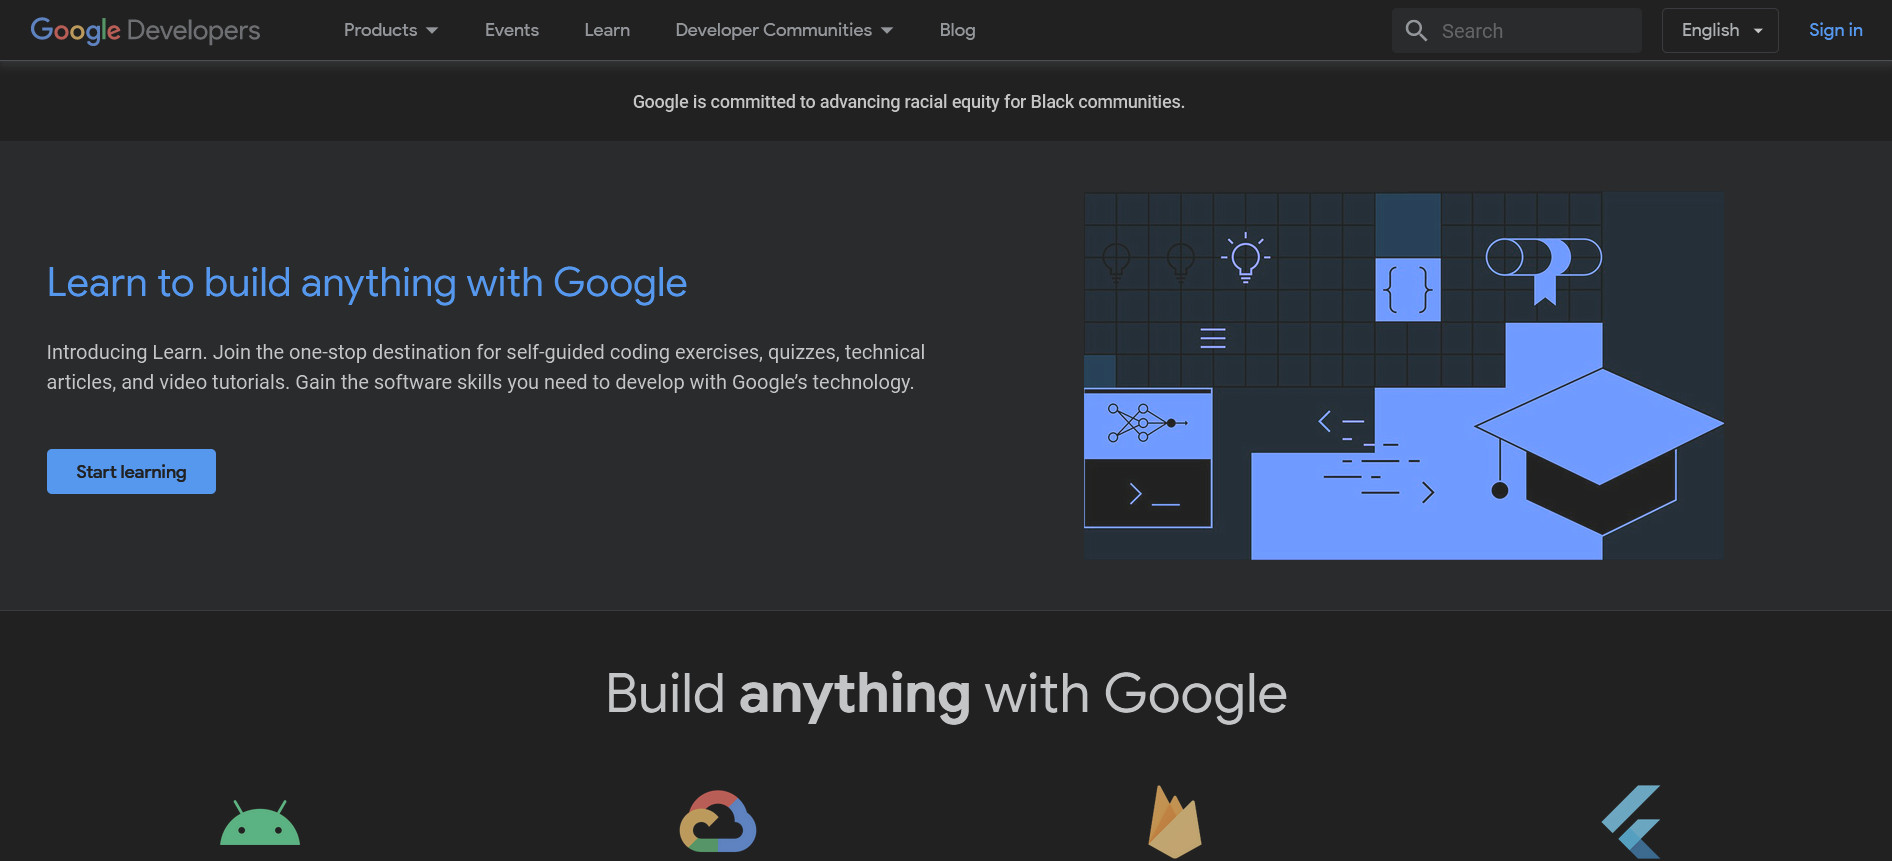Image resolution: width=1892 pixels, height=861 pixels.
Task: Click the Start learning button
Action: (131, 471)
